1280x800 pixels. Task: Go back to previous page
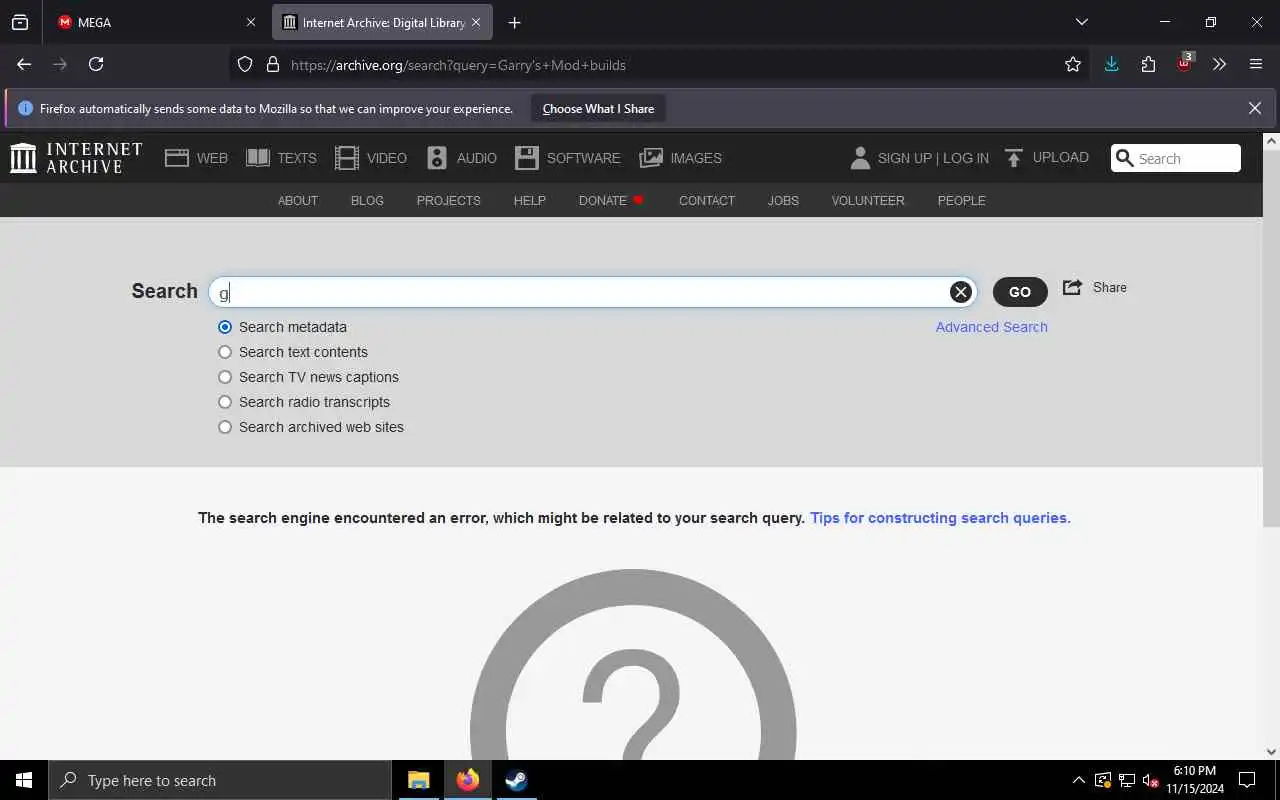coord(24,64)
